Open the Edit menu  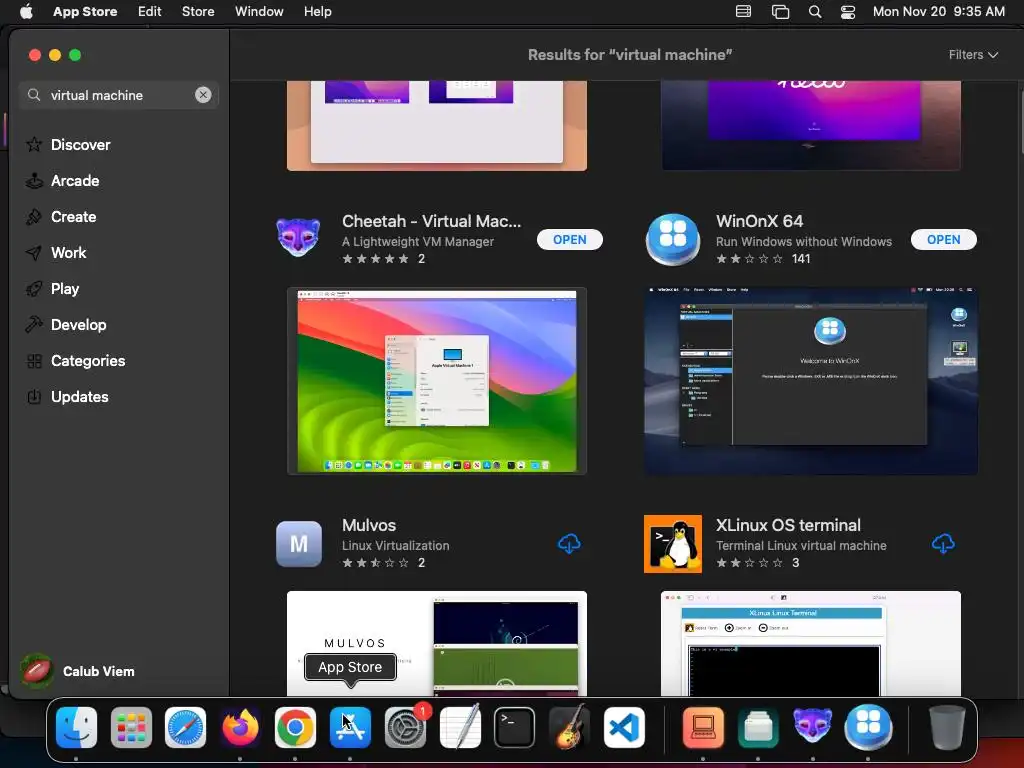pyautogui.click(x=150, y=12)
